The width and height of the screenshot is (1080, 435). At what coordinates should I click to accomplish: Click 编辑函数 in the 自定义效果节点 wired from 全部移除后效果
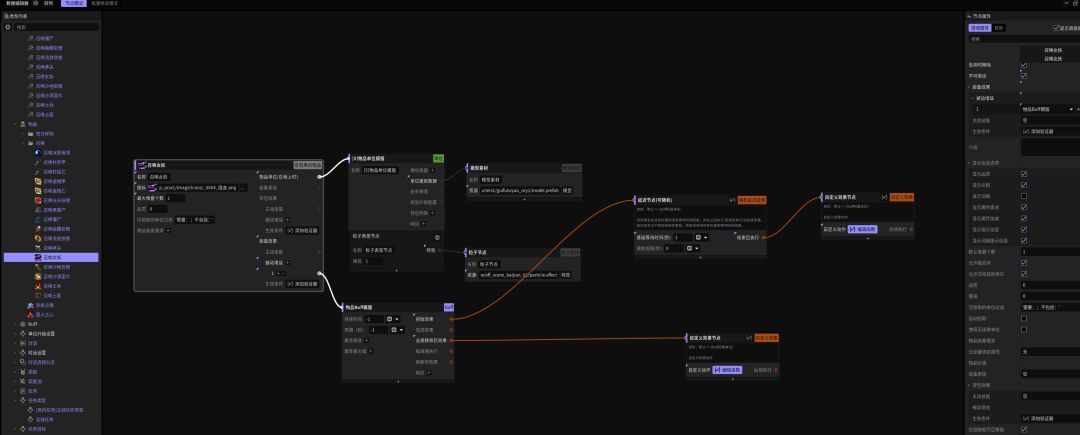727,370
